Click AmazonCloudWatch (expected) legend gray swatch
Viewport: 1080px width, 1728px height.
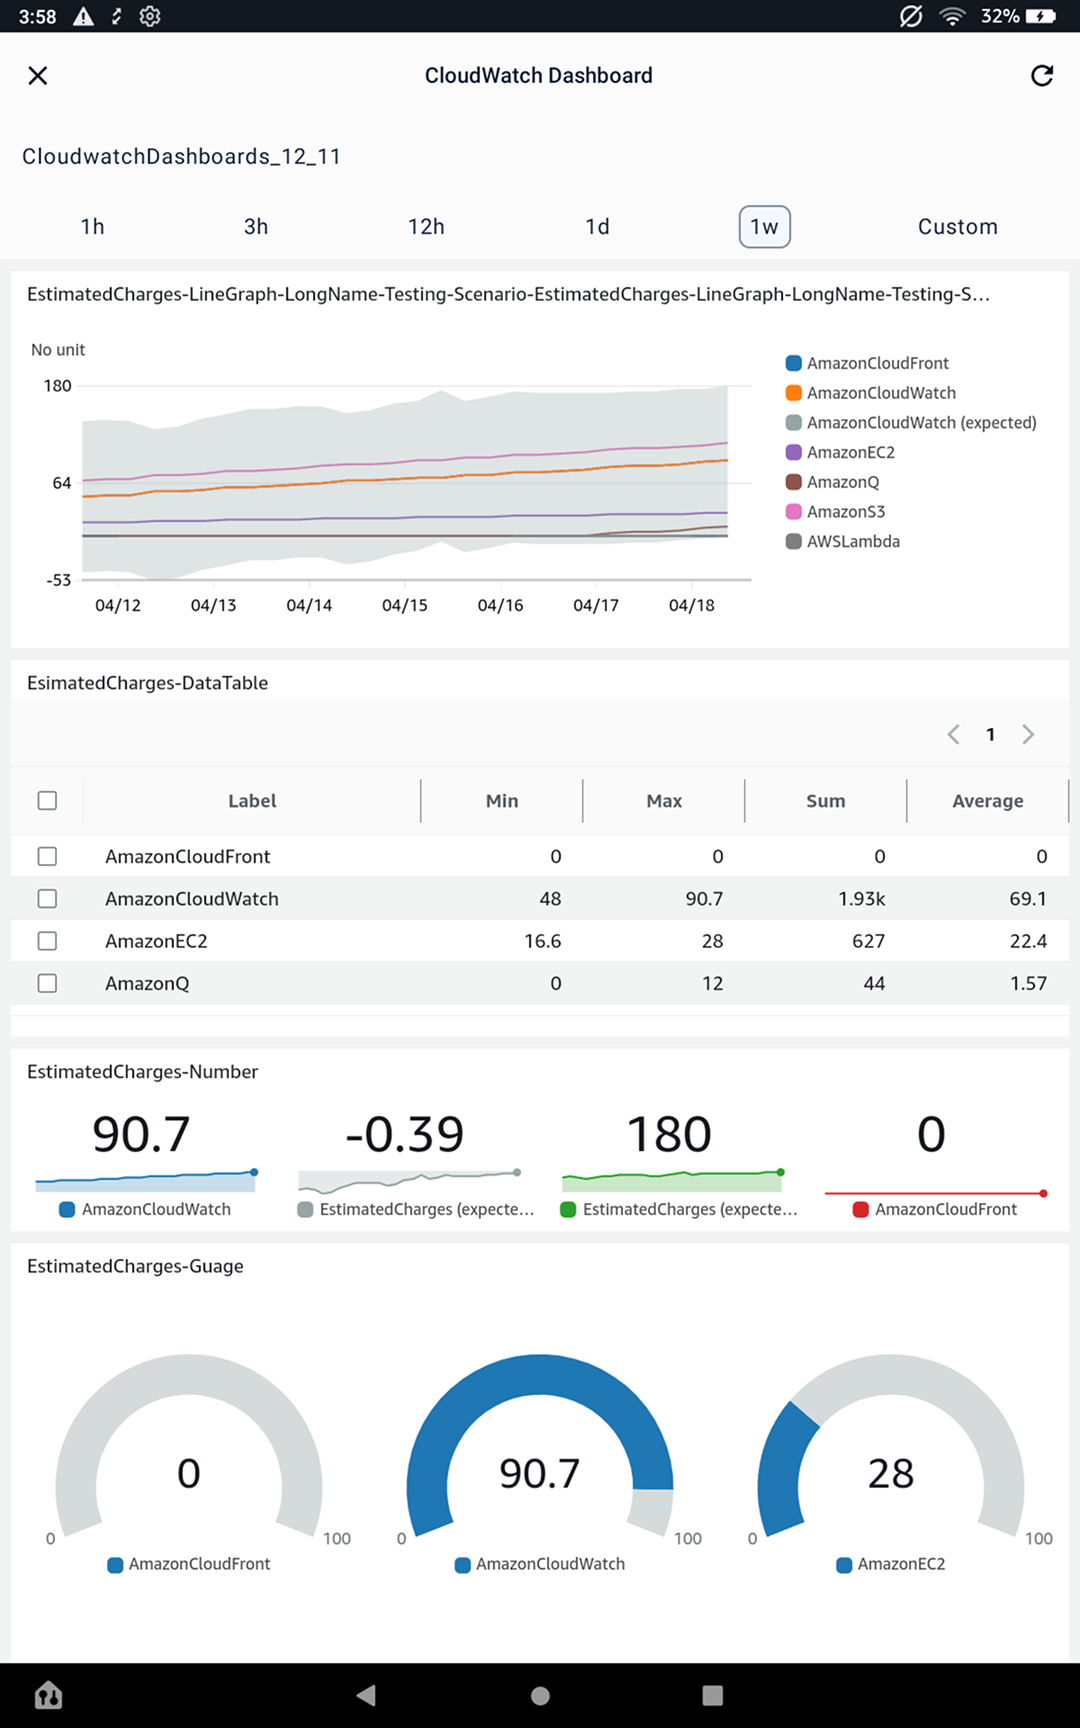coord(794,423)
